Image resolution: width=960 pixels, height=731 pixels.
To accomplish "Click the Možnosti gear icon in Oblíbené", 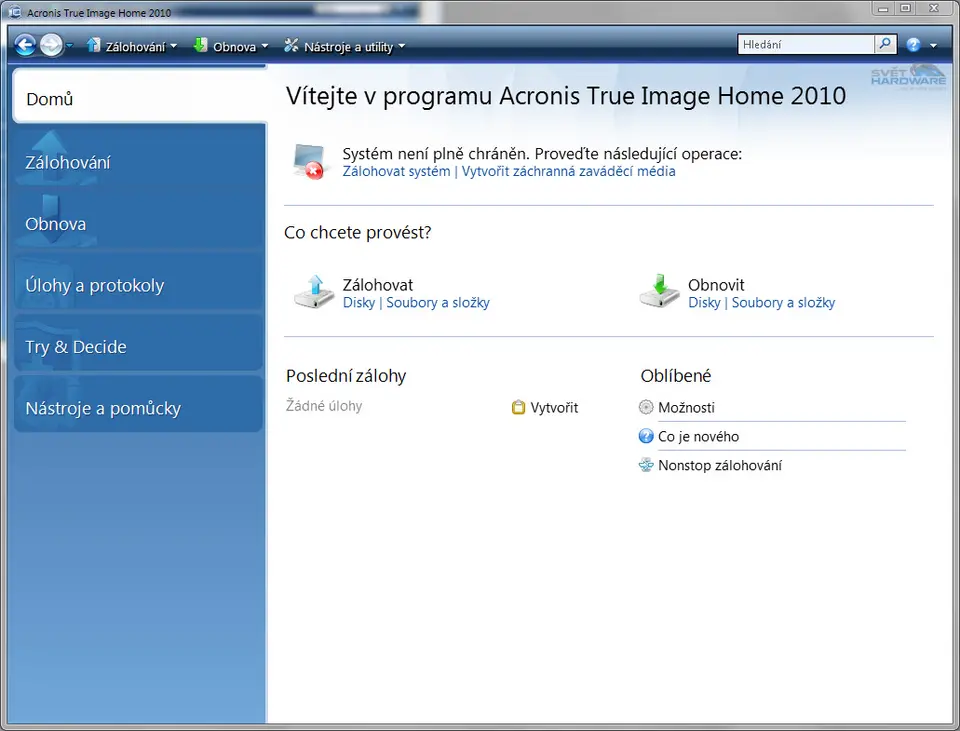I will pos(646,408).
